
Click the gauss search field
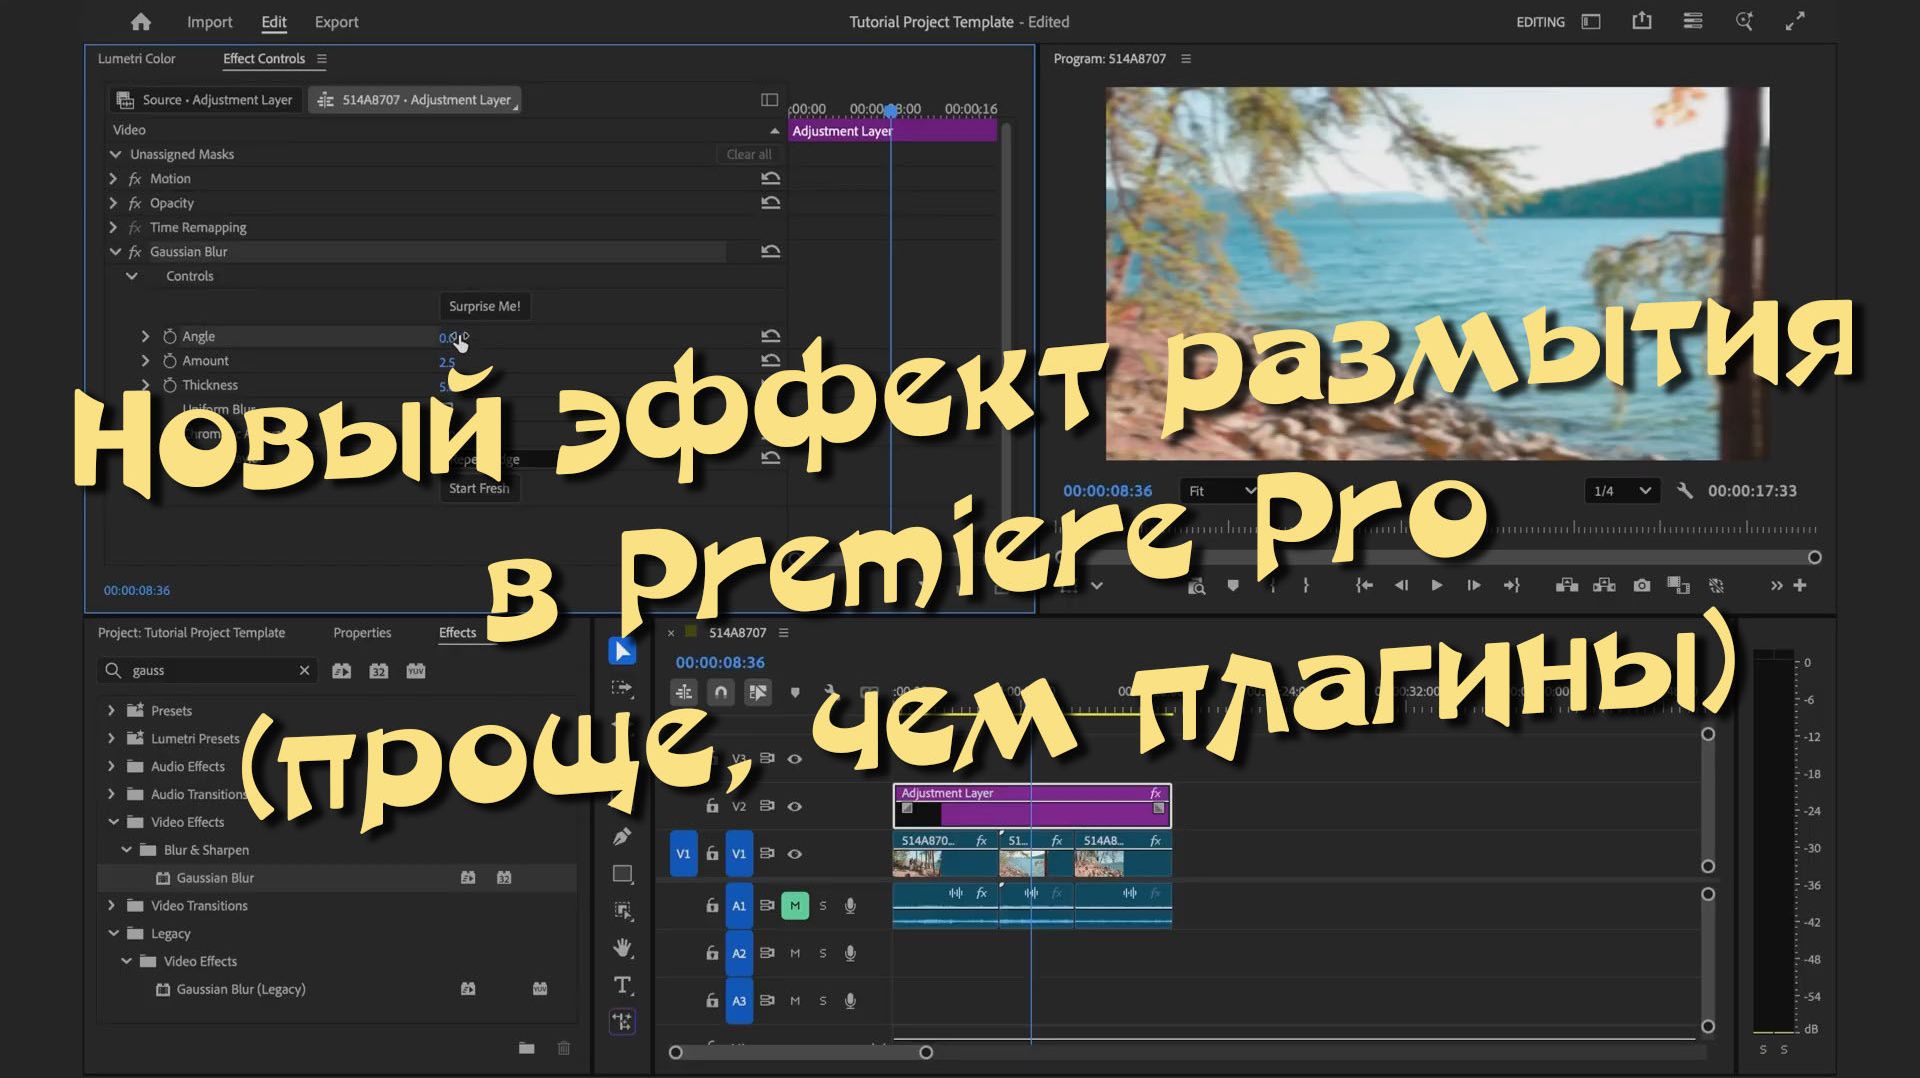click(x=200, y=670)
